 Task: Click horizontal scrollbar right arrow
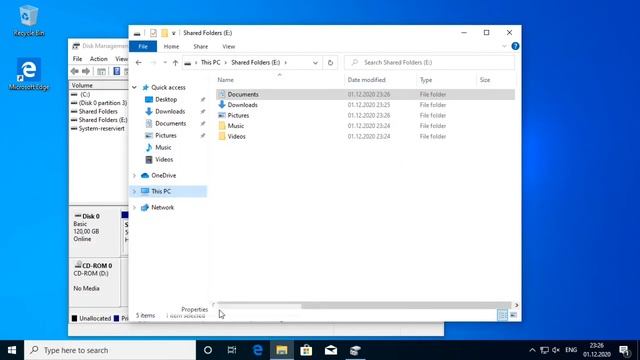516,305
